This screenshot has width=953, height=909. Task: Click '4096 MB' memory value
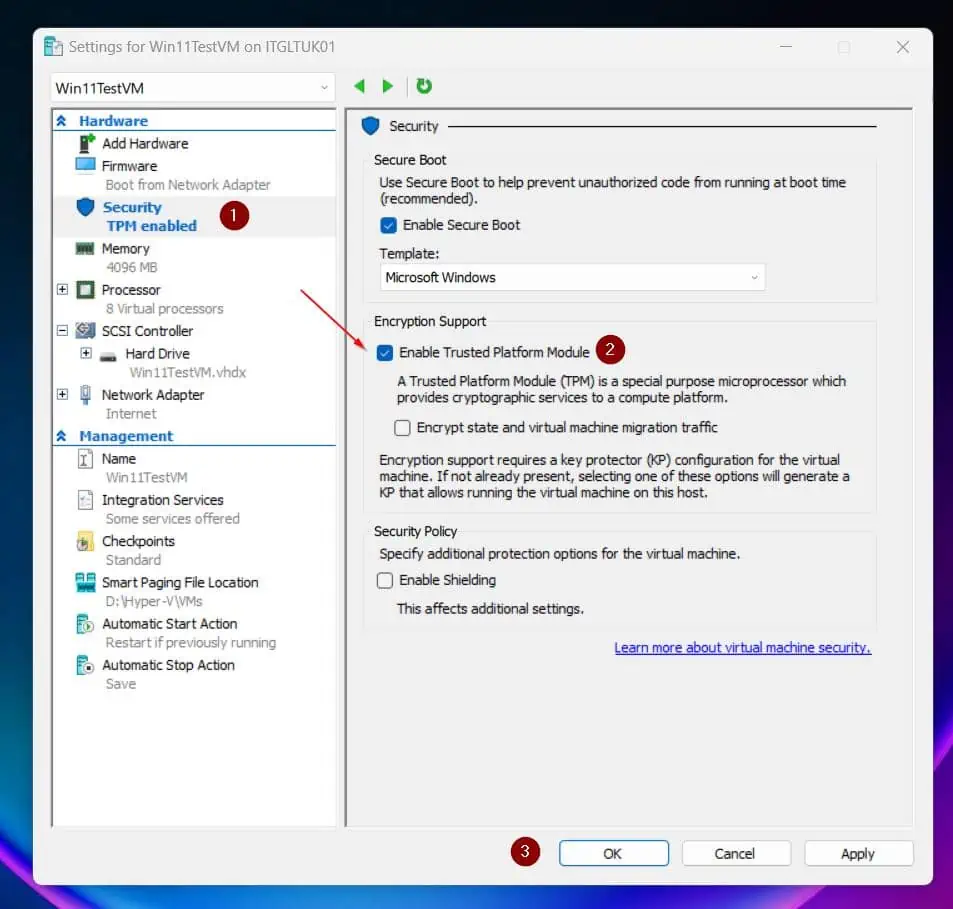[132, 267]
